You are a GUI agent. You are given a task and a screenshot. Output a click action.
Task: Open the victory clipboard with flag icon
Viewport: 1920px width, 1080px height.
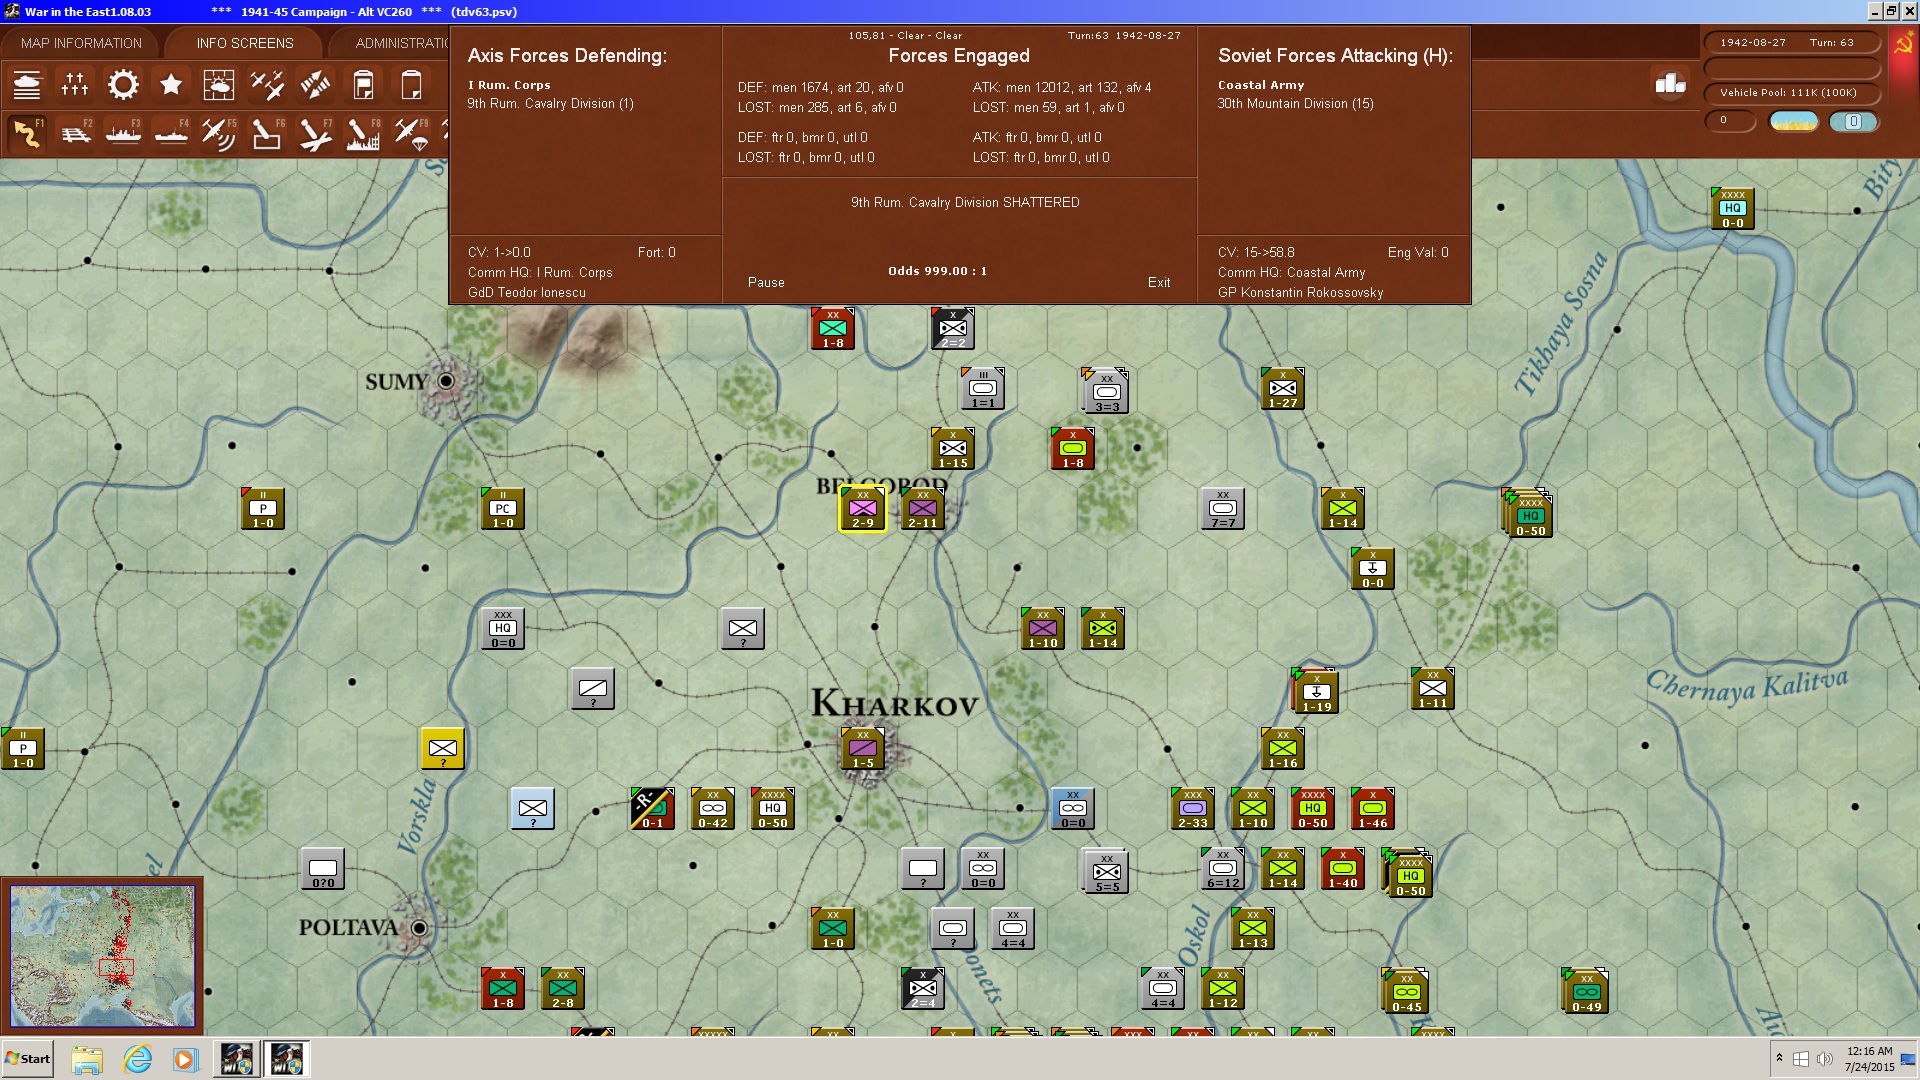pyautogui.click(x=363, y=85)
